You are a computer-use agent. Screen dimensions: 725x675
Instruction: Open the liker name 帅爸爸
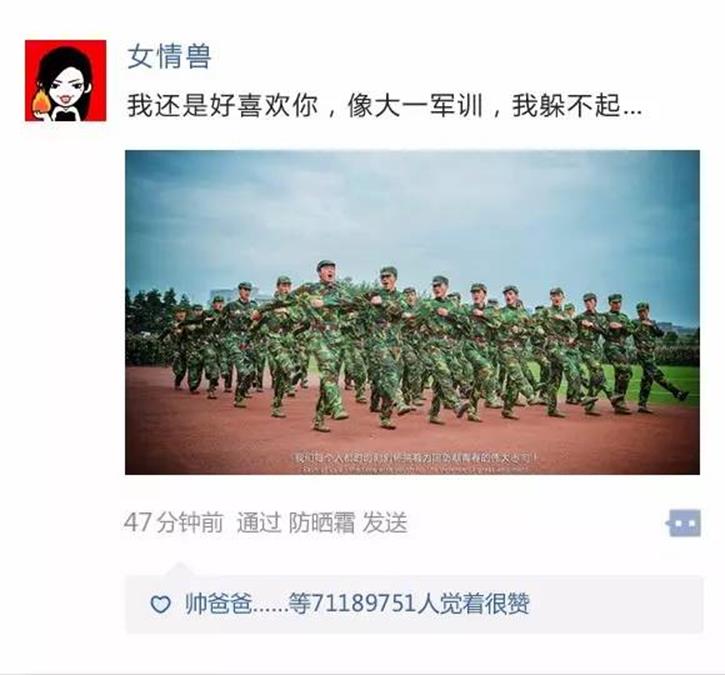click(218, 604)
